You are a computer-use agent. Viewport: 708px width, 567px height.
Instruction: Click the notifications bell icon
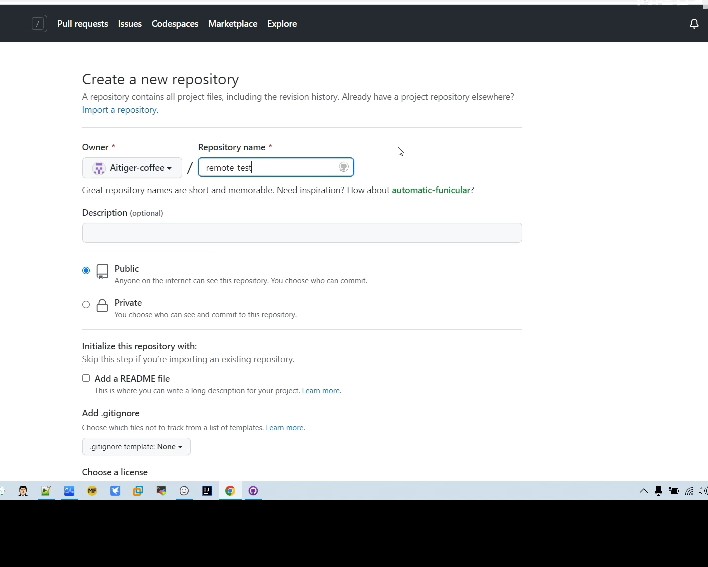[x=694, y=24]
